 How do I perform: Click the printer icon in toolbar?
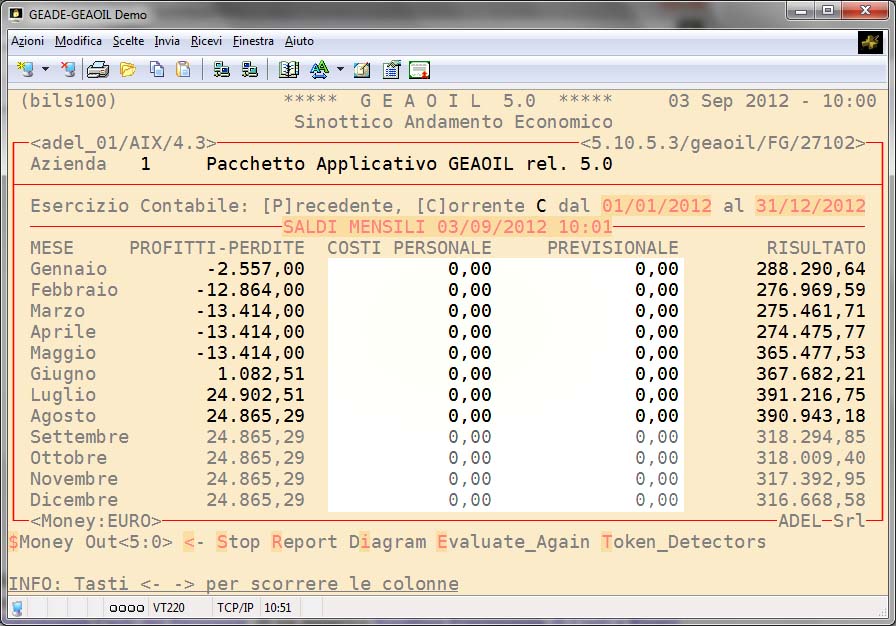pos(97,70)
